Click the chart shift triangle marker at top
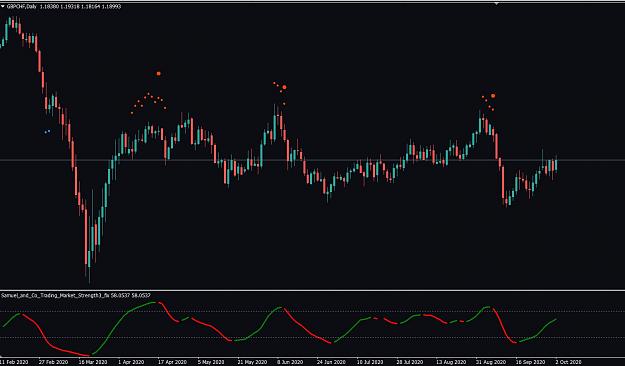The width and height of the screenshot is (625, 366). 497,3
